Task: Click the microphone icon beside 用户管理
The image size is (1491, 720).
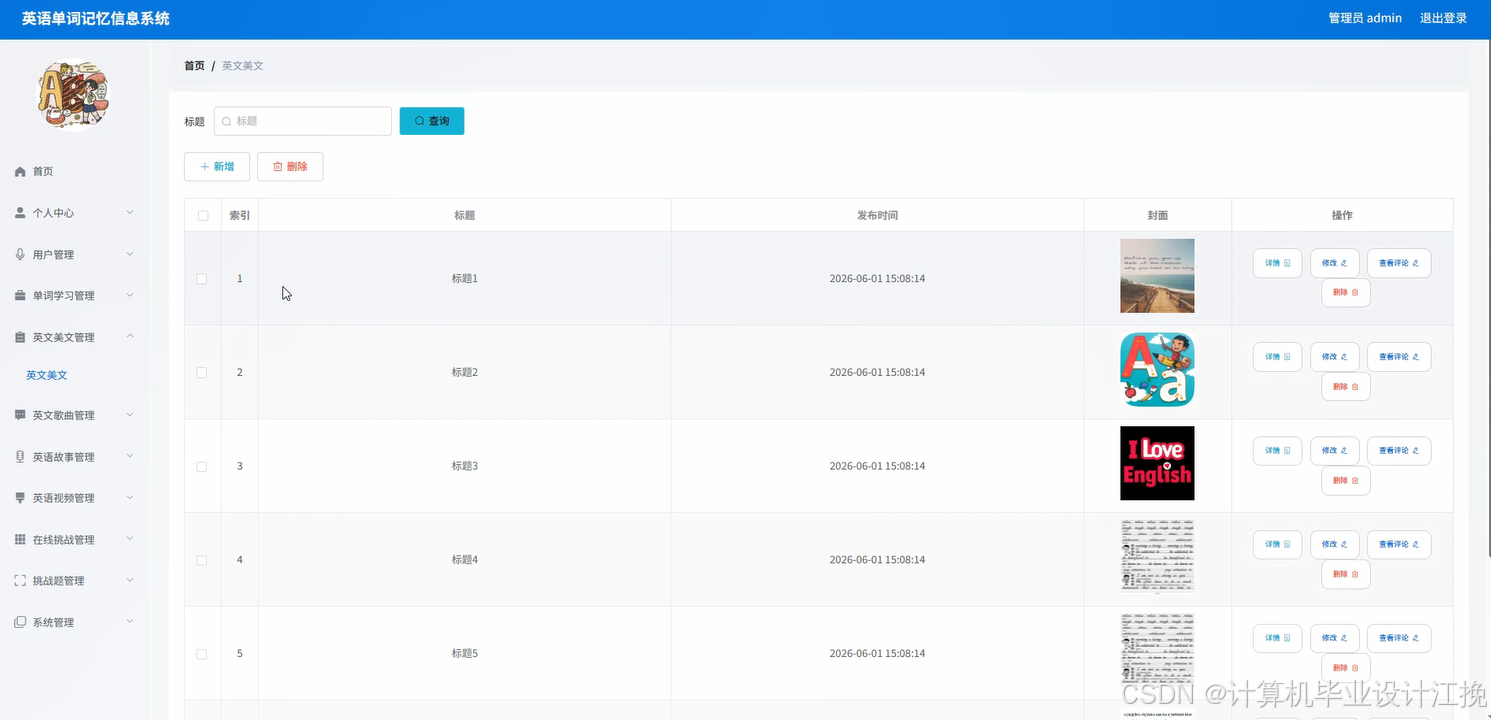Action: coord(20,254)
